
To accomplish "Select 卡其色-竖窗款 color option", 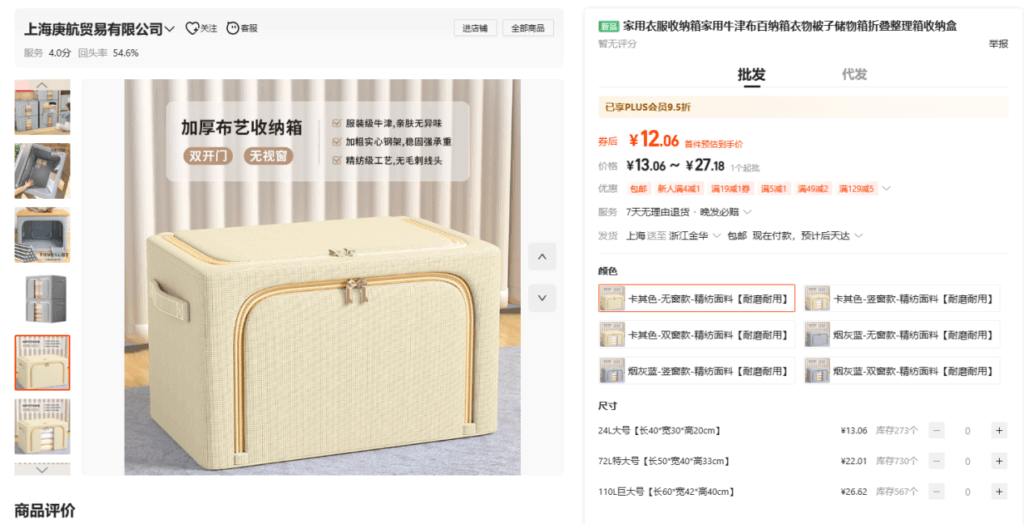I will tap(902, 299).
